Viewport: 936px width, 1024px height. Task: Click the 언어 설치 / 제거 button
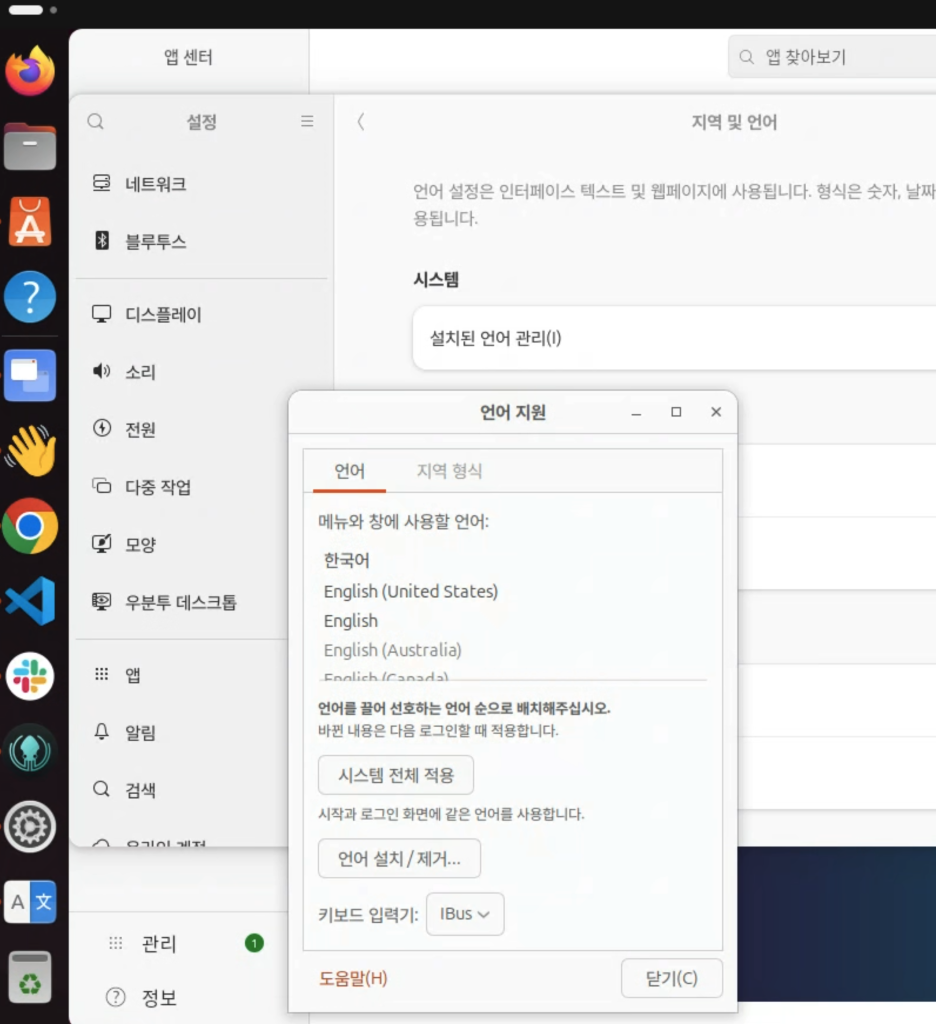[399, 858]
